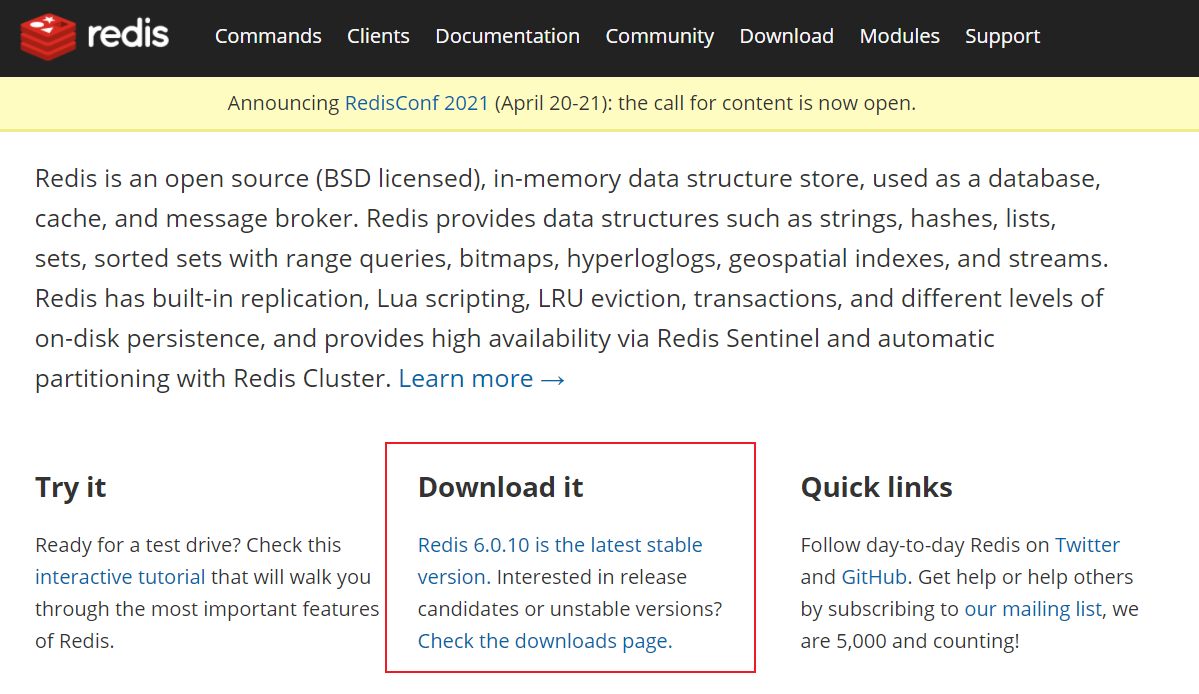This screenshot has width=1199, height=694.
Task: Select Download in the navigation bar
Action: coord(787,36)
